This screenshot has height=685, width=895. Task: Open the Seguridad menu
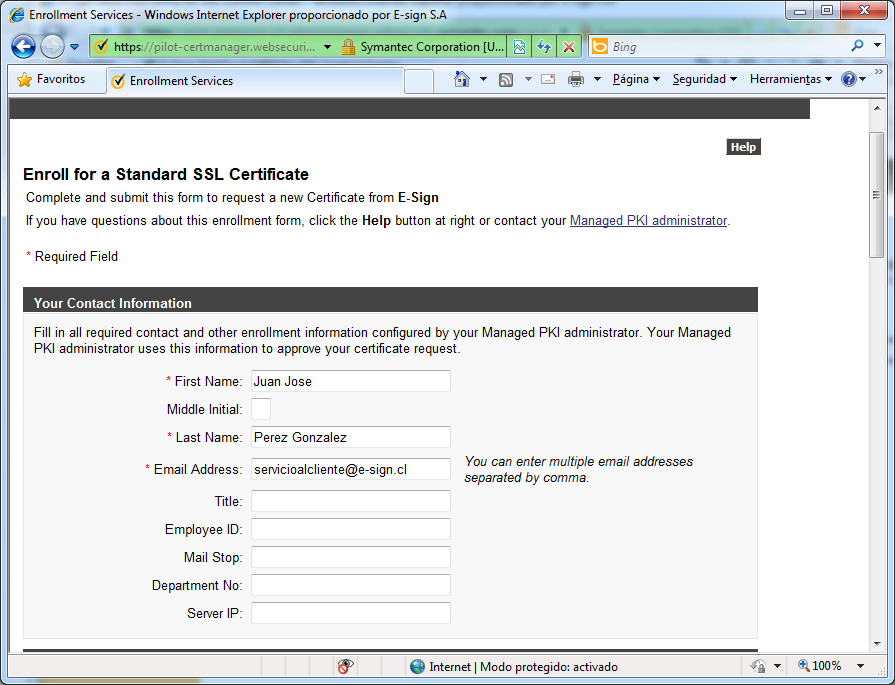704,79
